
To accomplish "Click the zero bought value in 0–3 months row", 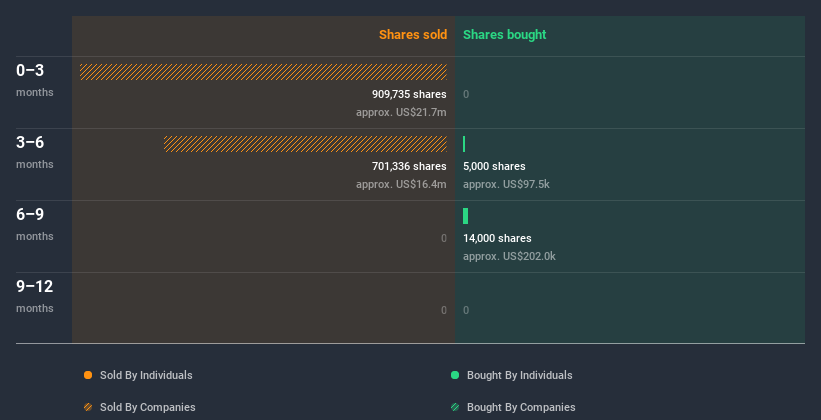I will coord(466,94).
